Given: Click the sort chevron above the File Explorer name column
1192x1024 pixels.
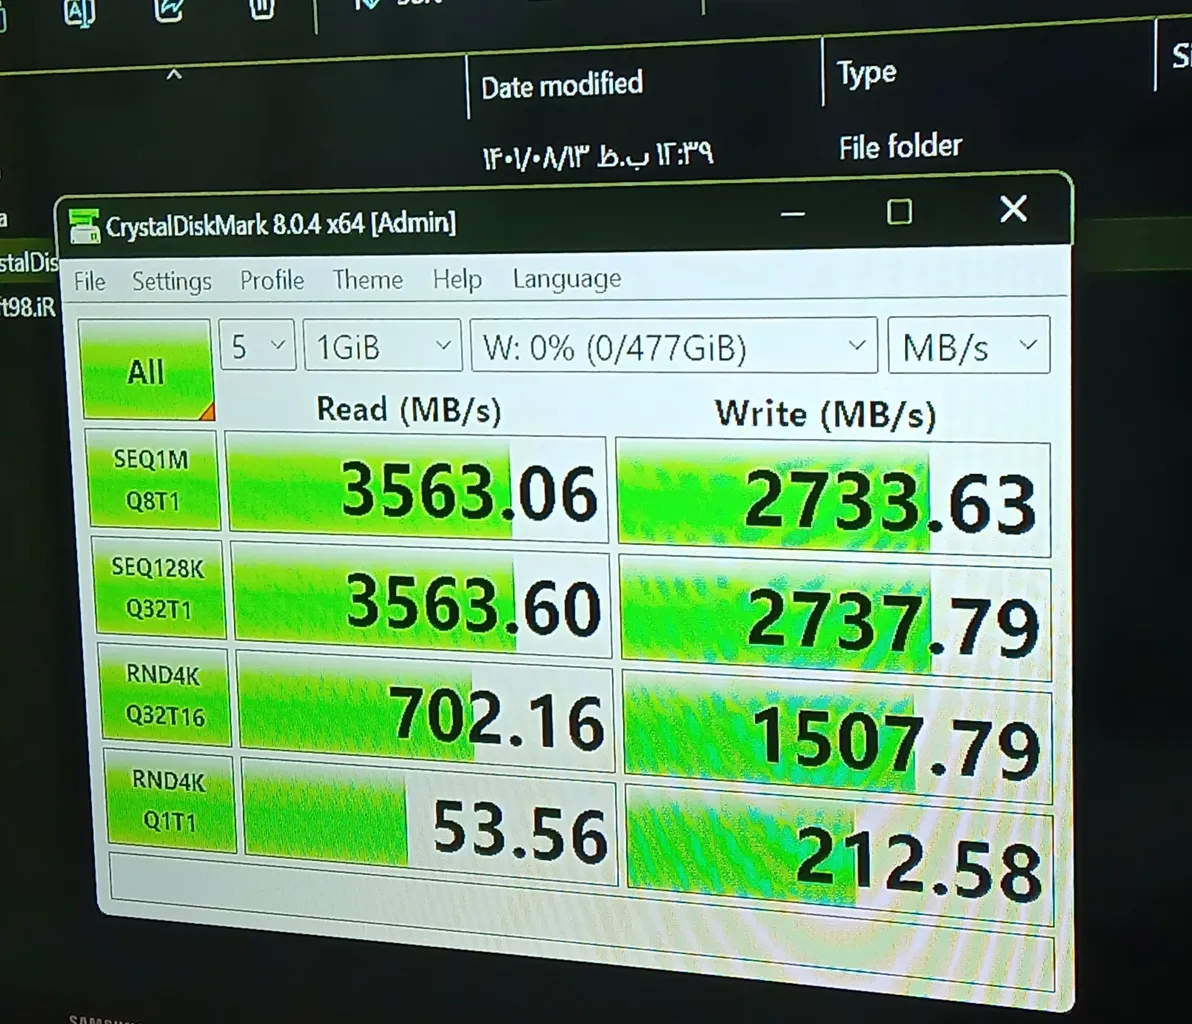Looking at the screenshot, I should tap(174, 75).
